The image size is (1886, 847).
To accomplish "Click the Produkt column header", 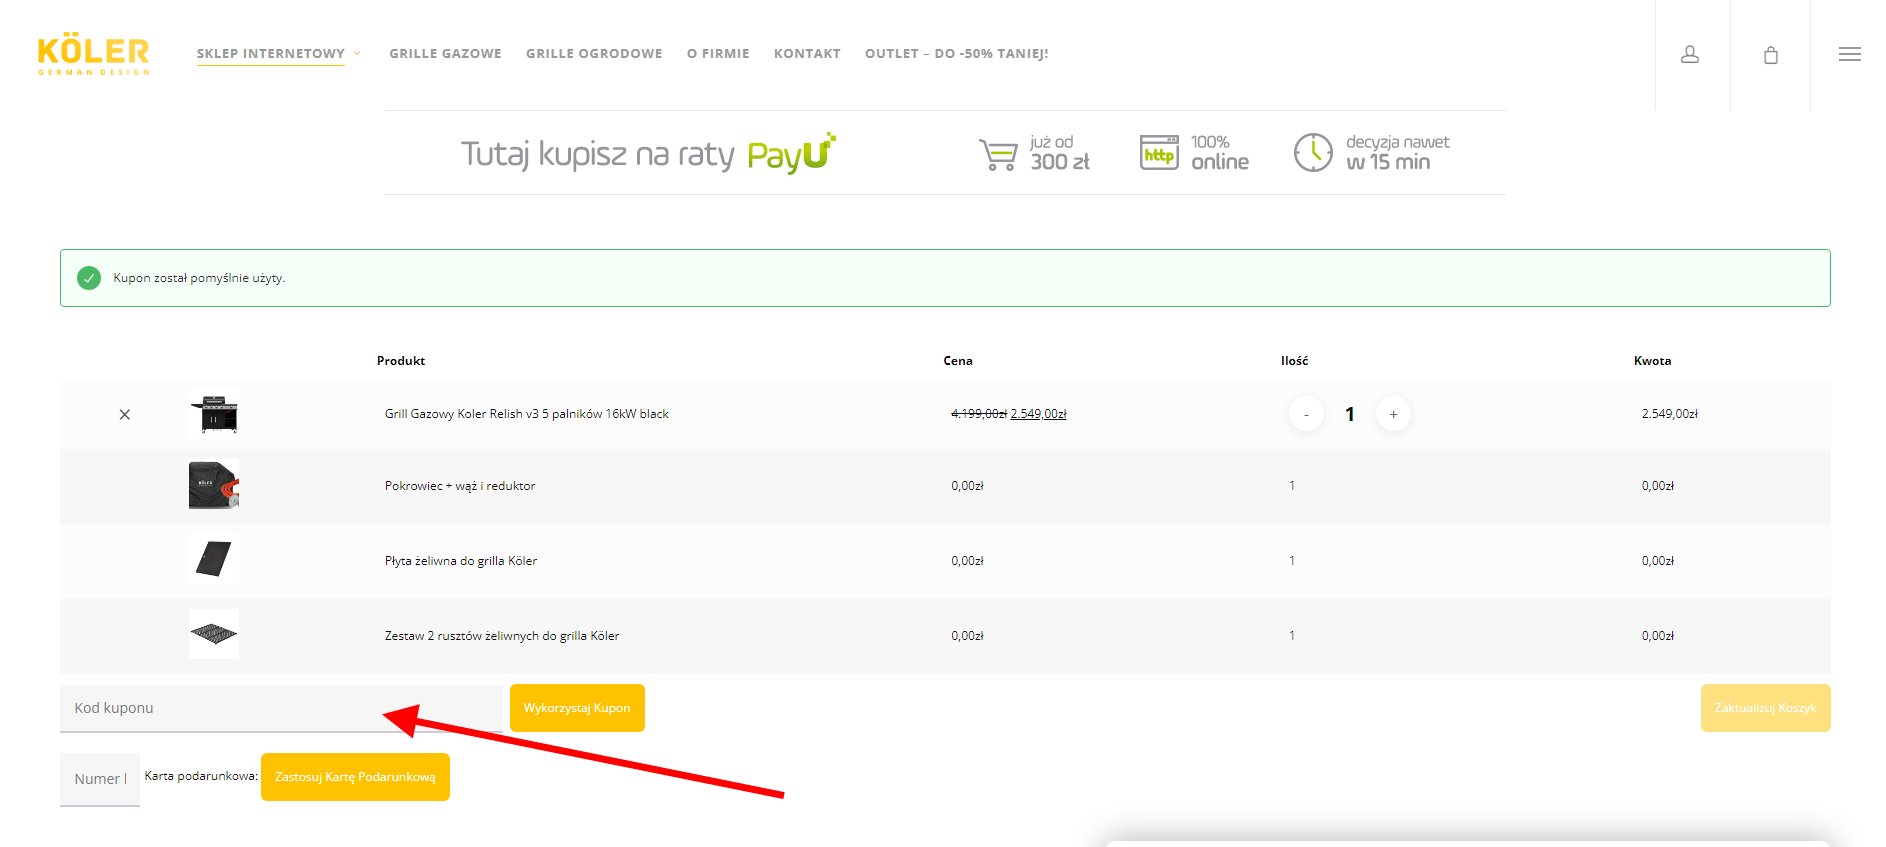I will click(x=401, y=361).
